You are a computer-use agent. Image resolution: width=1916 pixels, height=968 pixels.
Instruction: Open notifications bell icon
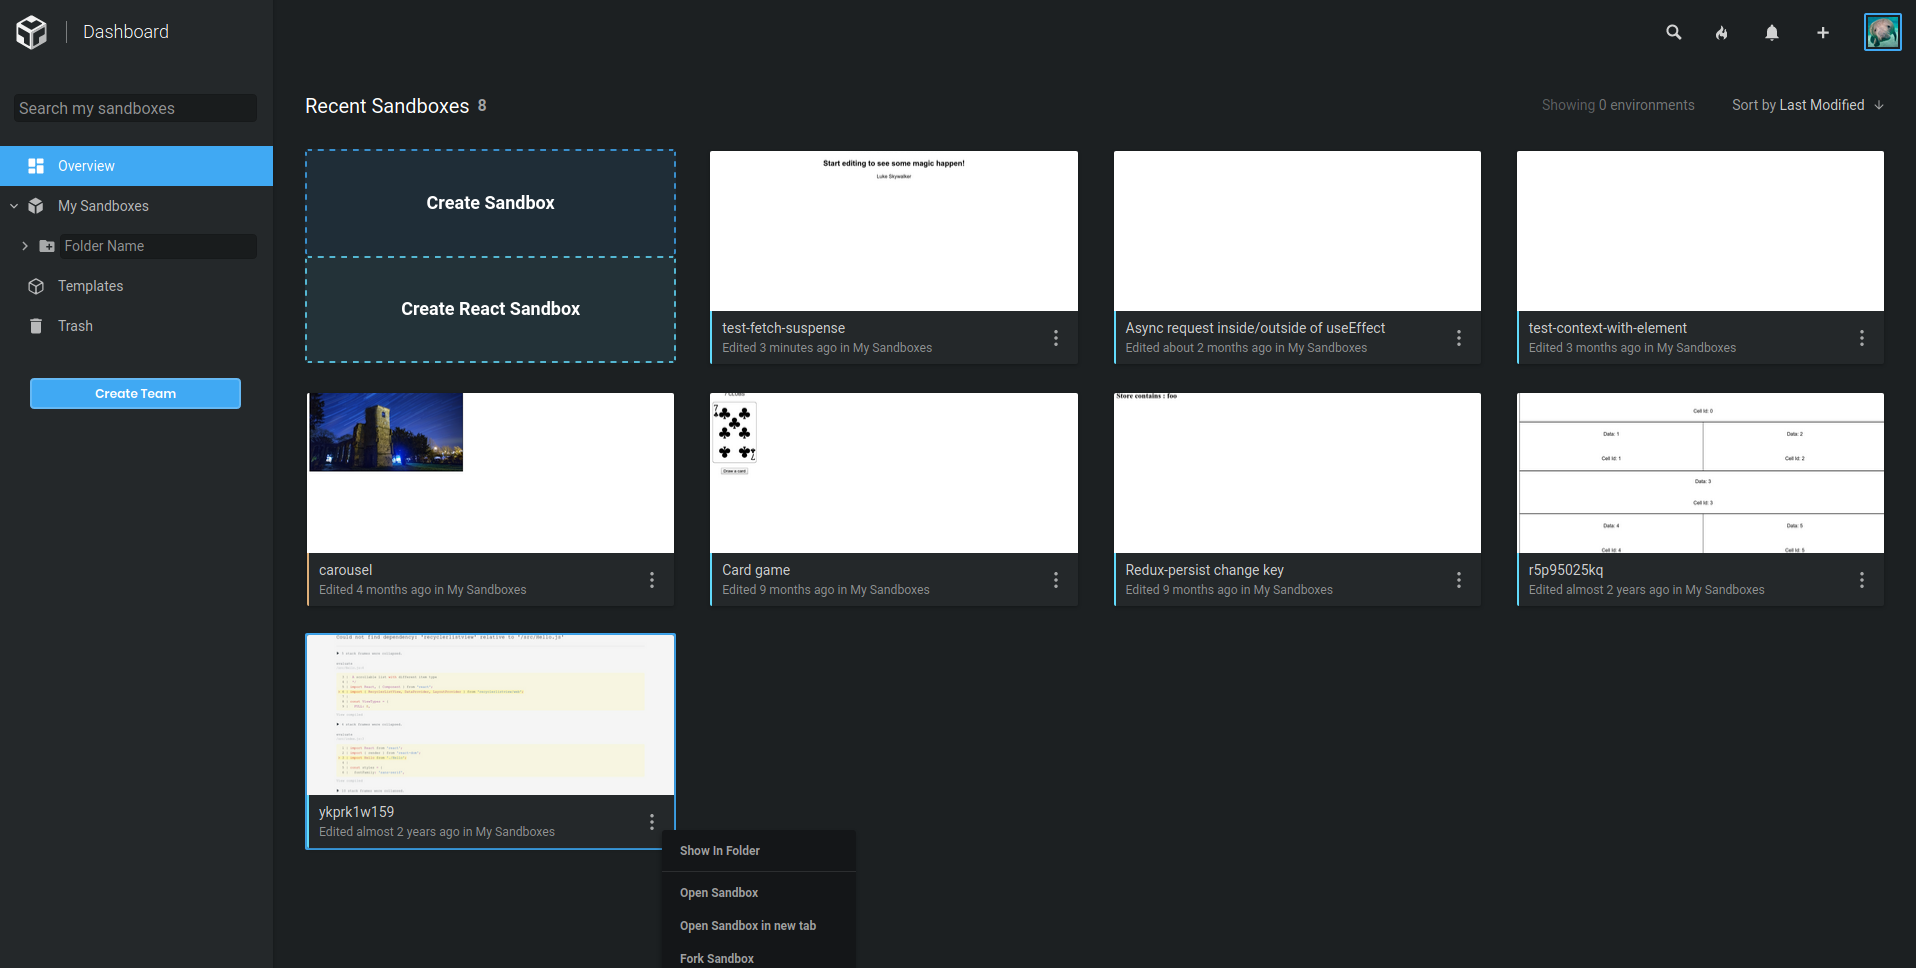1771,32
